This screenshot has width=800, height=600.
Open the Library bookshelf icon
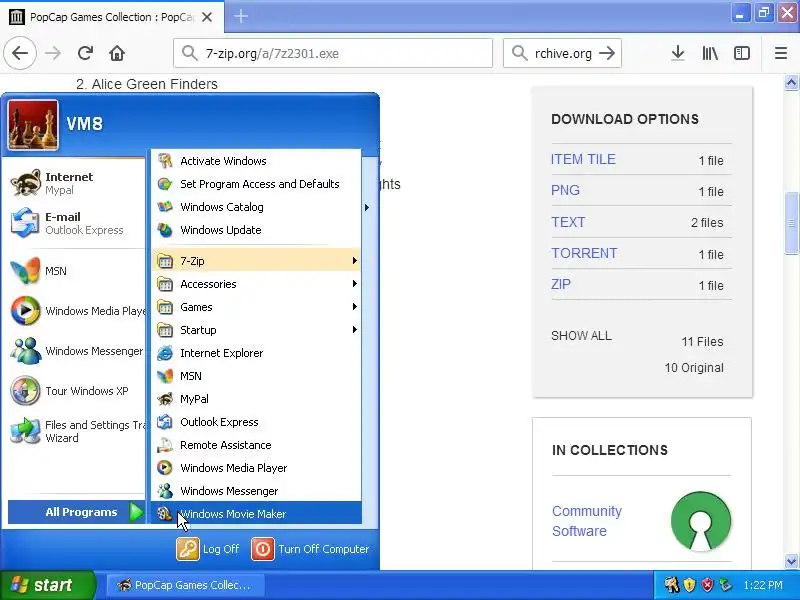[x=710, y=53]
